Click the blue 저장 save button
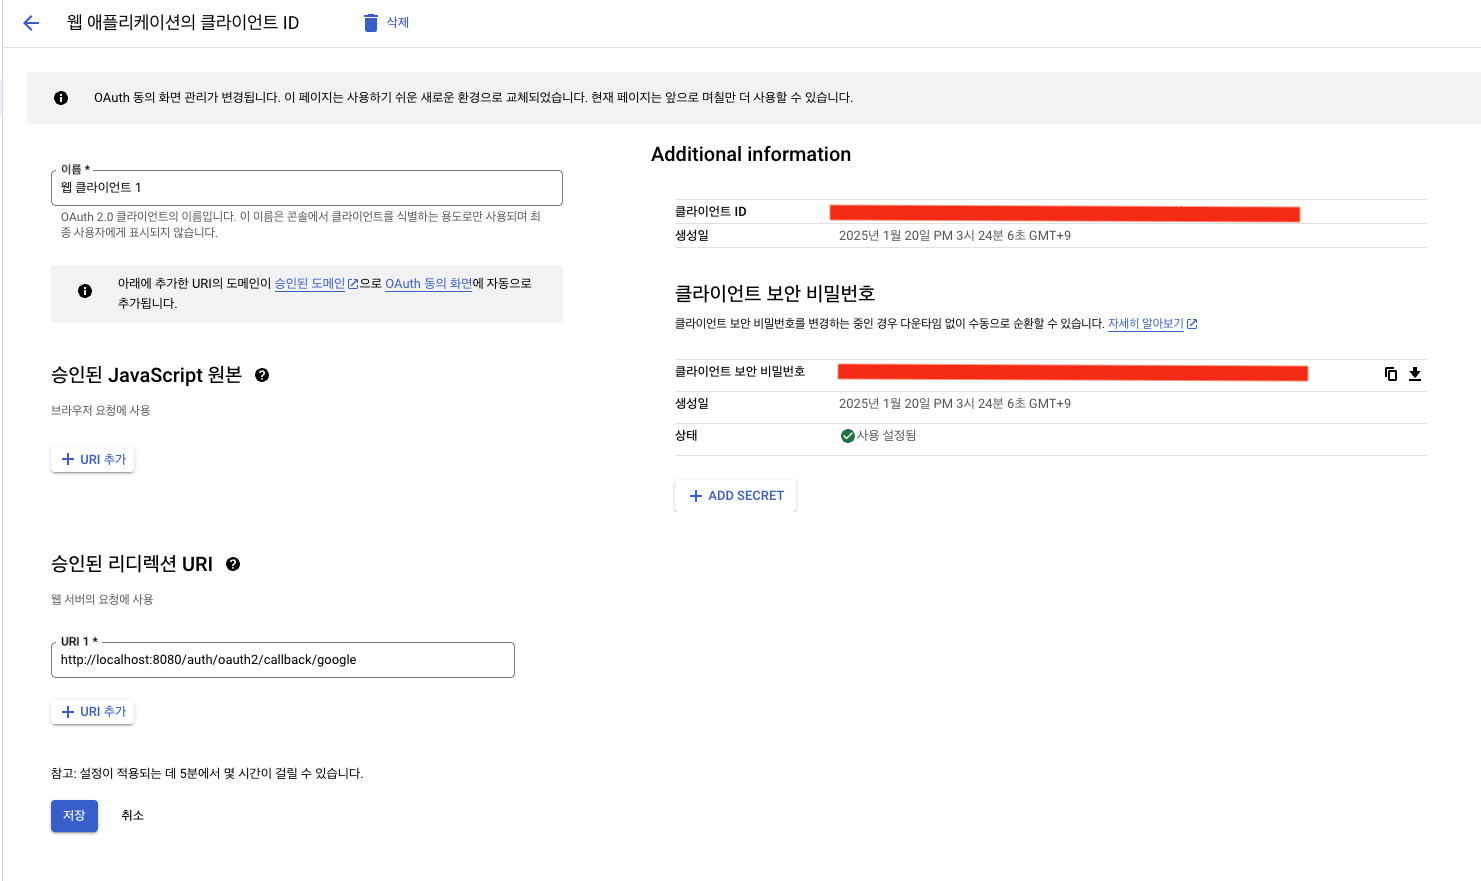Screen dimensions: 1481x881 [x=74, y=815]
